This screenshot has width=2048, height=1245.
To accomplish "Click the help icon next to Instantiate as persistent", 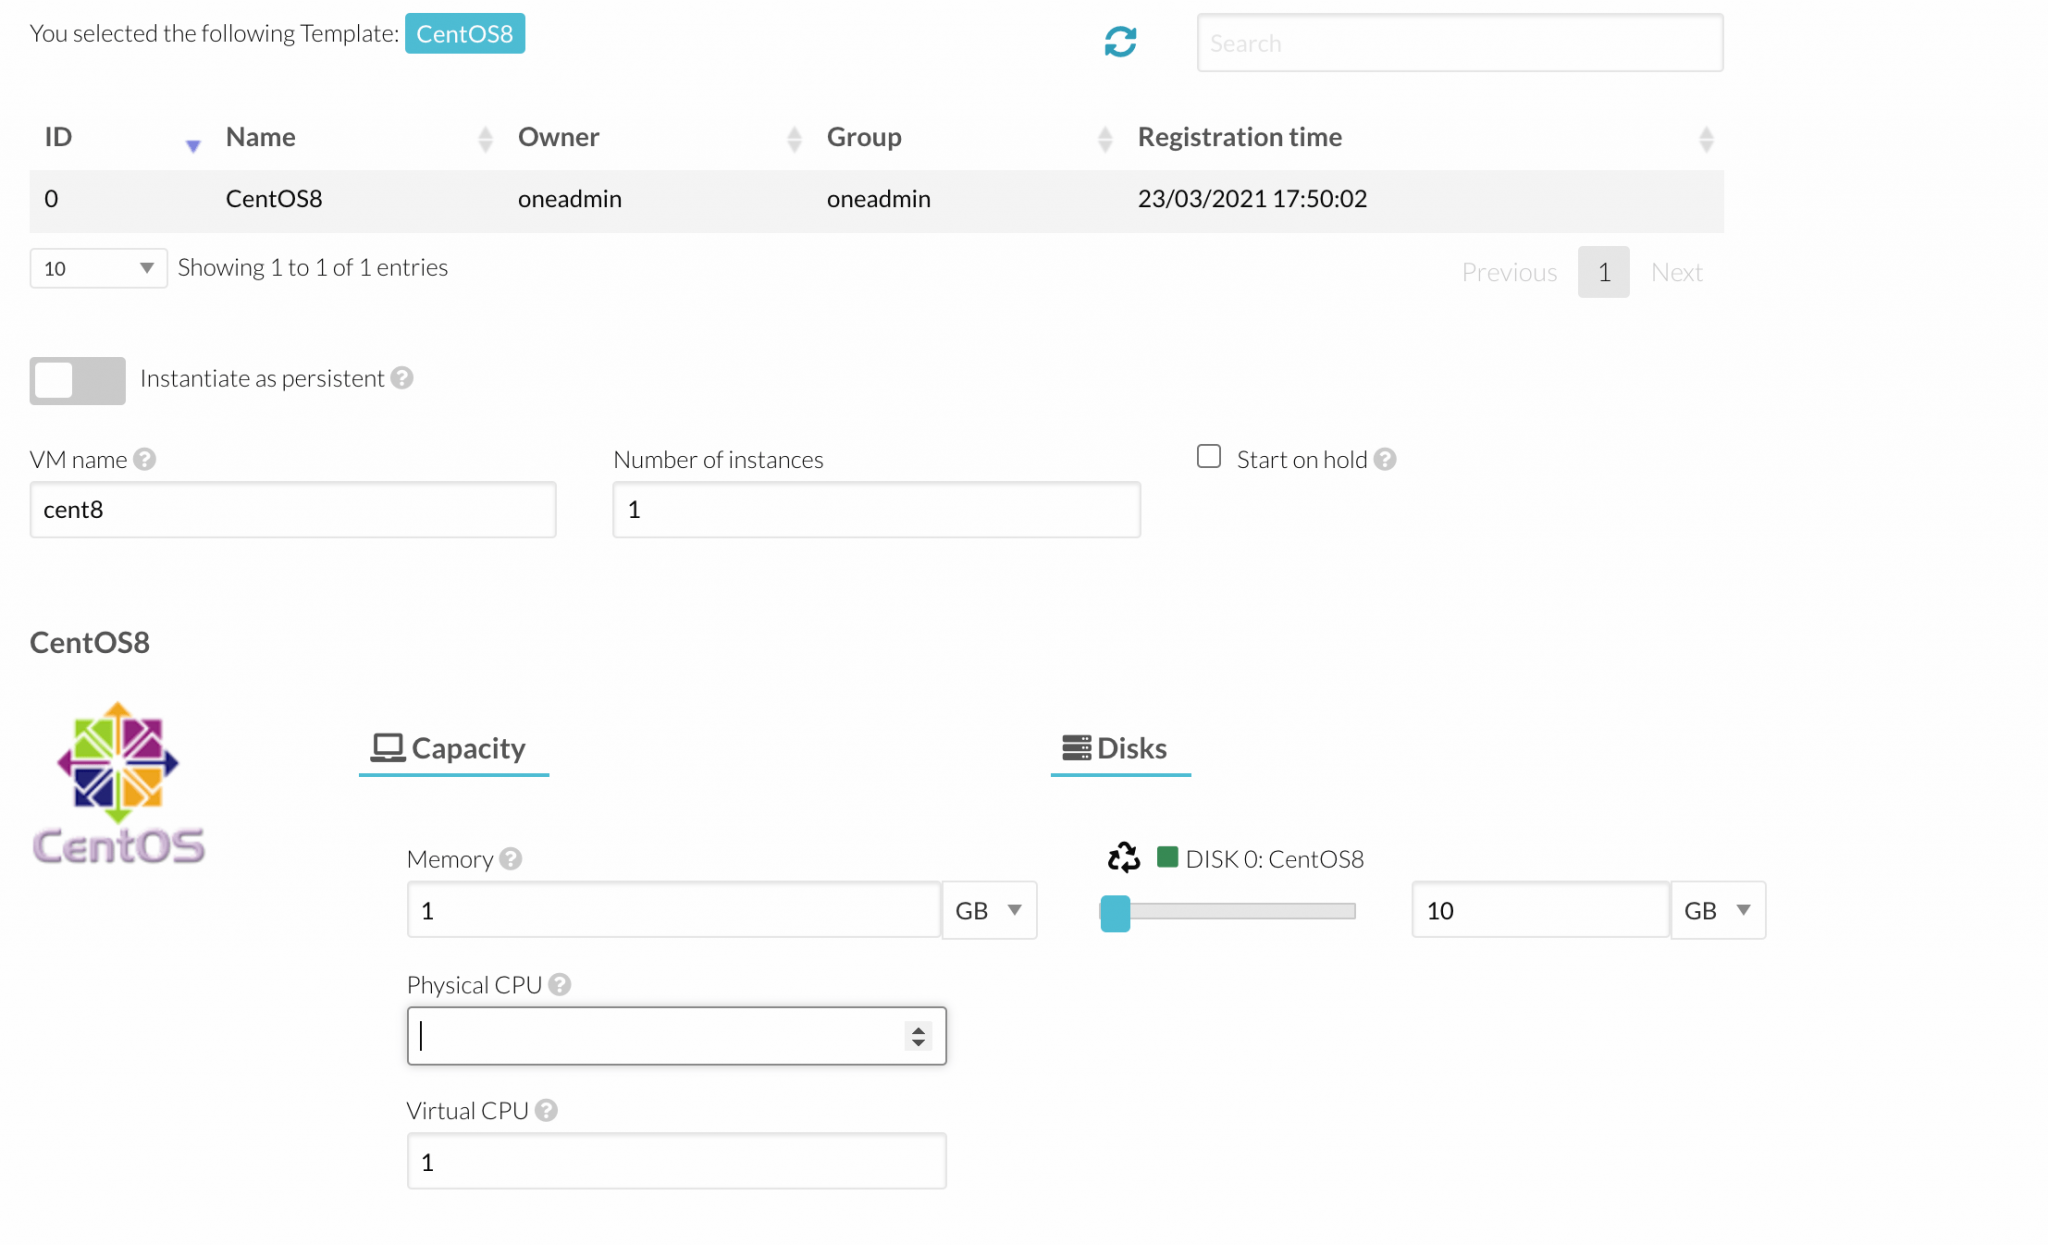I will click(x=402, y=378).
